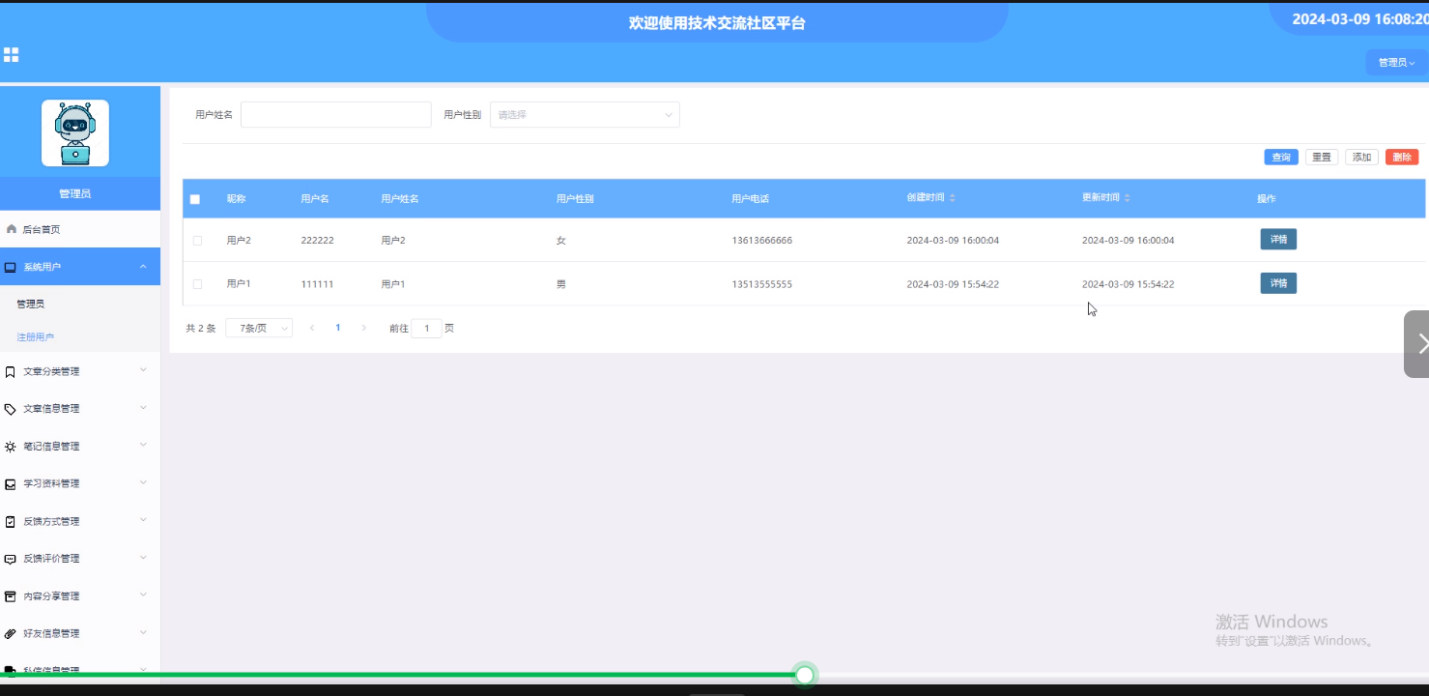Screen dimensions: 1429x696
Task: Focus the 前往 page number input
Action: tap(427, 328)
